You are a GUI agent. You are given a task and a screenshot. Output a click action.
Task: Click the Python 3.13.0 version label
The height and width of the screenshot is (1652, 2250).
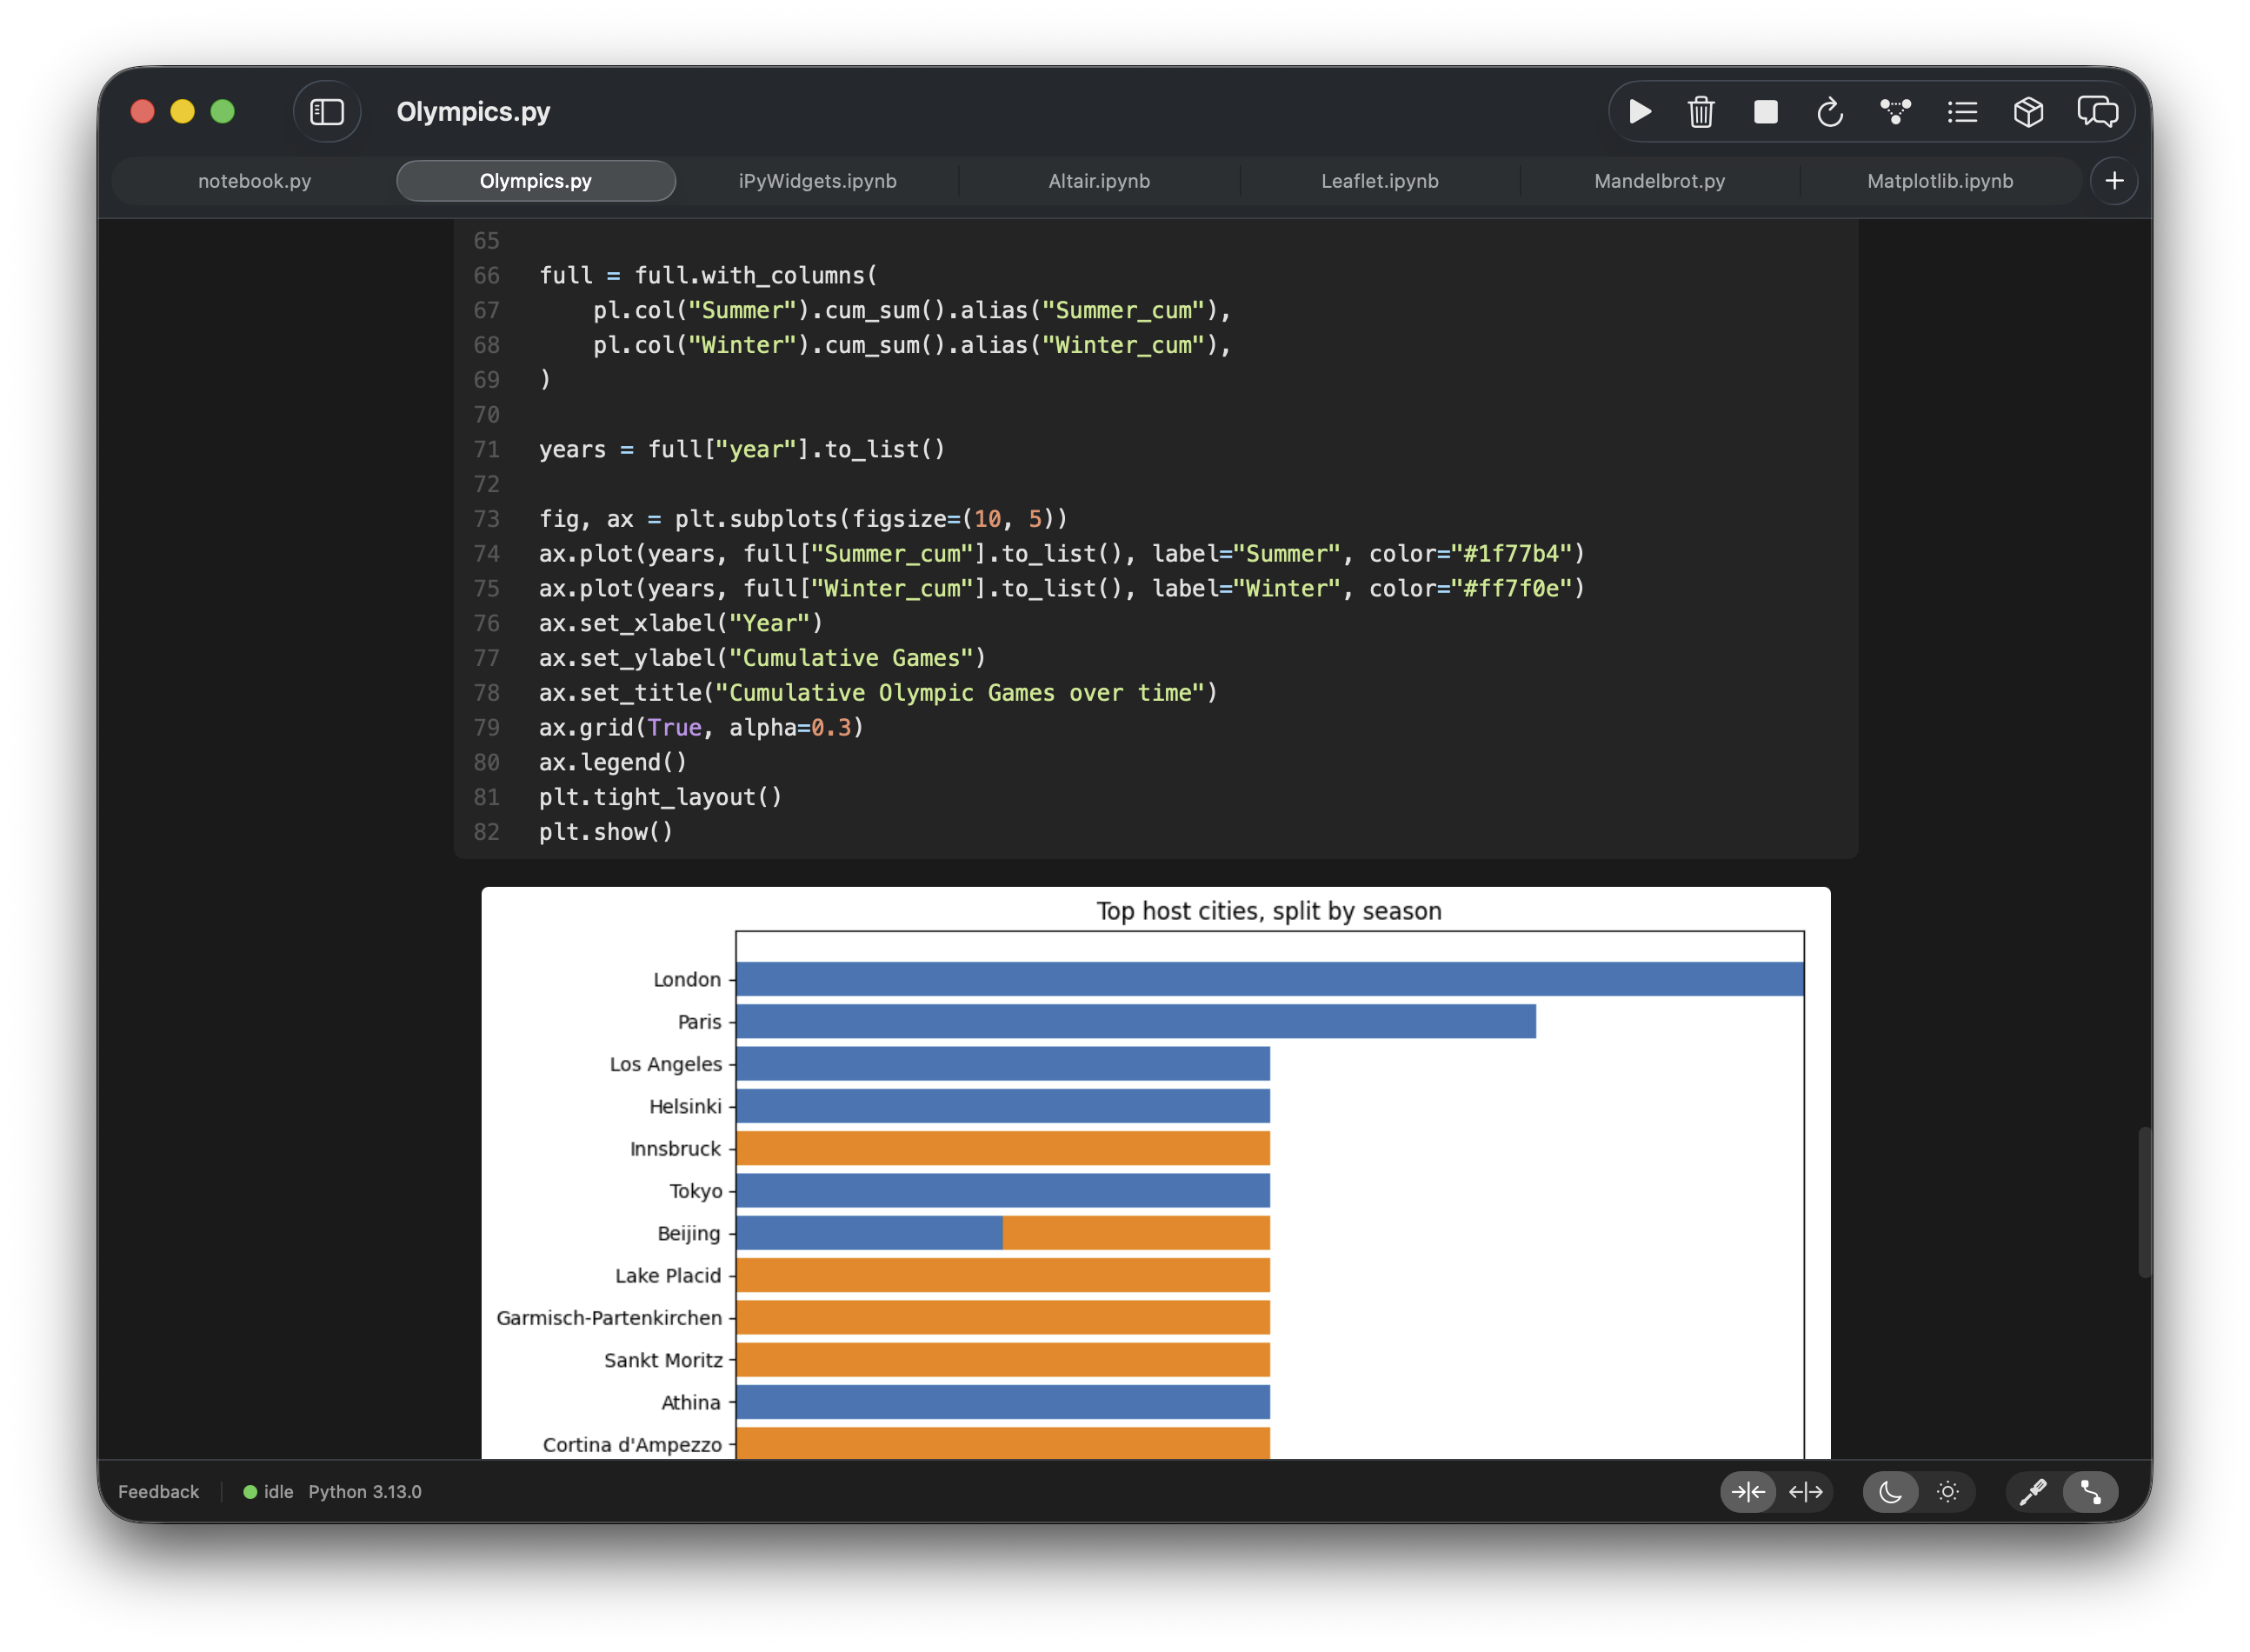click(365, 1492)
